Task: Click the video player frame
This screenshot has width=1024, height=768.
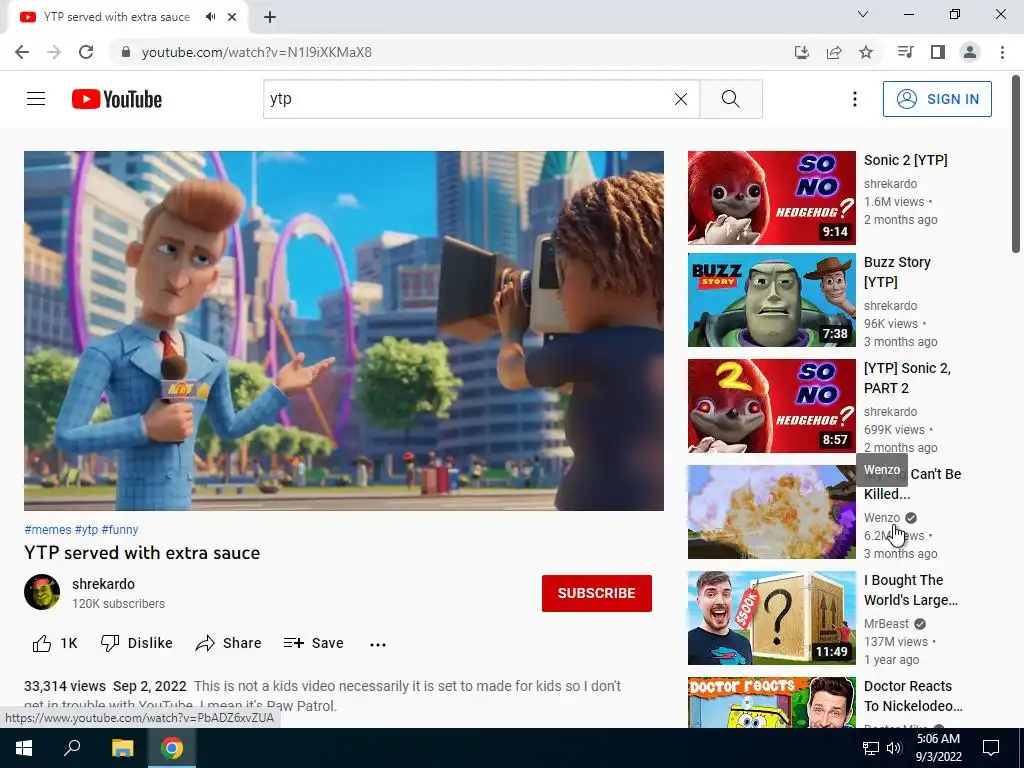Action: (344, 330)
